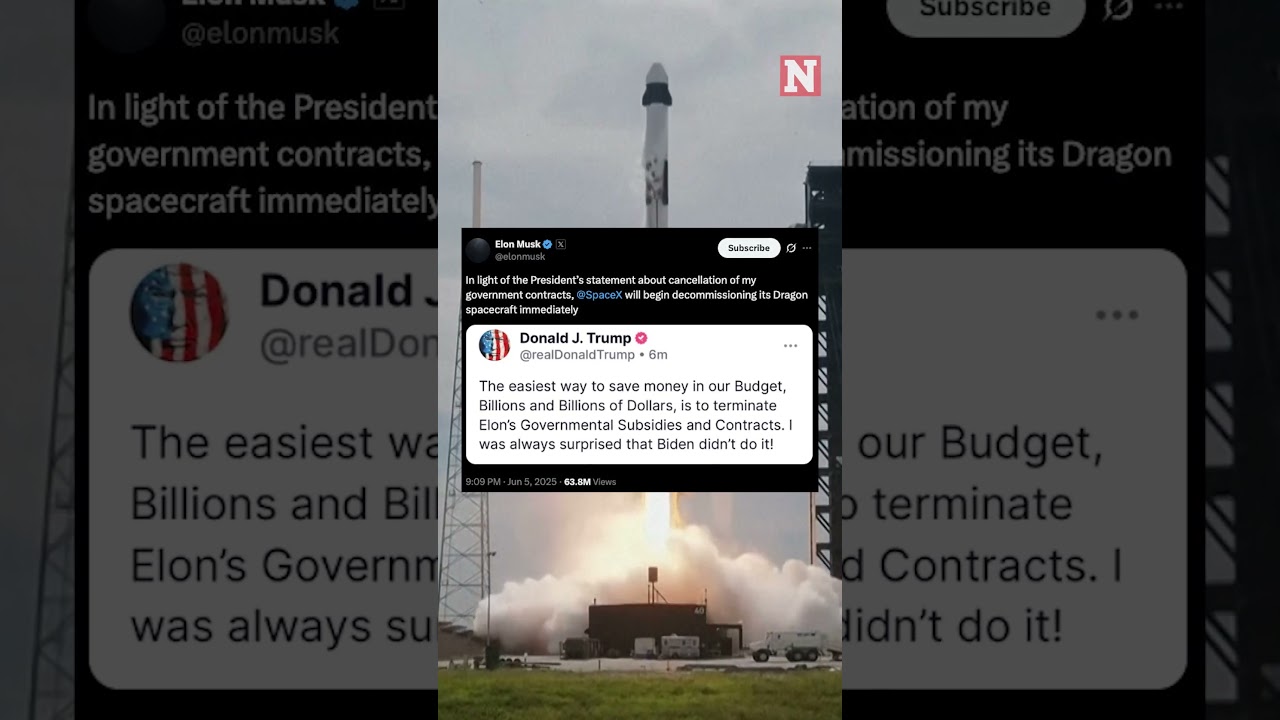Screen dimensions: 1280x720
Task: Follow the @SpaceX mention link
Action: [x=599, y=295]
